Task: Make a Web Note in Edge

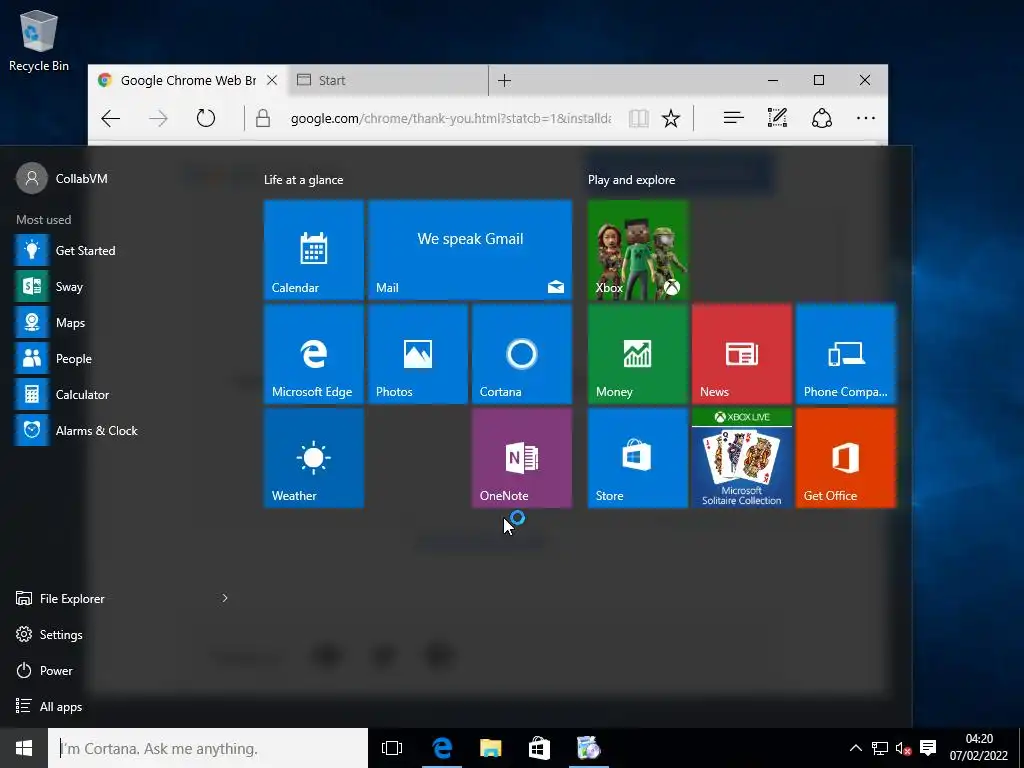Action: click(777, 118)
